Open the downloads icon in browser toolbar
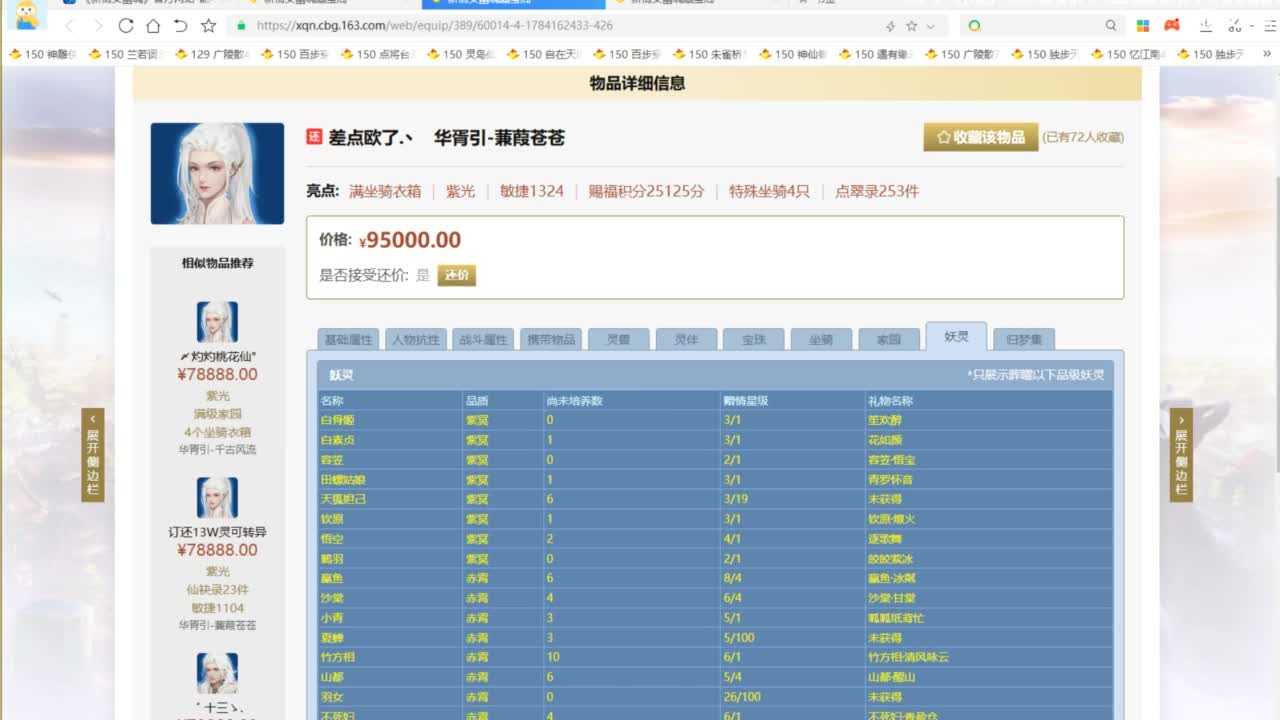Screen dimensions: 1280x720 (x=1206, y=26)
